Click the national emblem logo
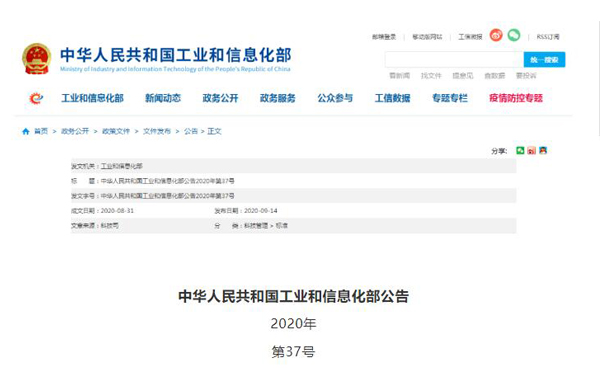The width and height of the screenshot is (600, 387). pos(36,59)
